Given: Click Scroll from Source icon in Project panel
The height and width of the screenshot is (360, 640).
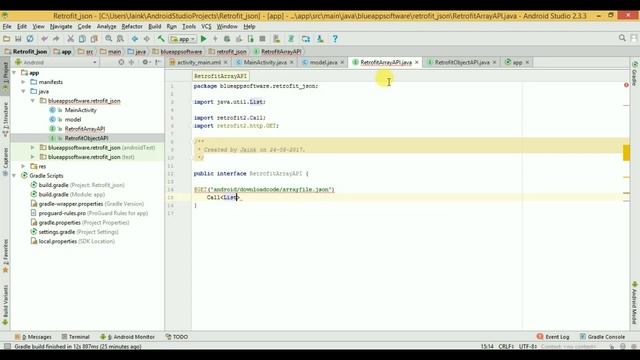Looking at the screenshot, I should pos(121,62).
